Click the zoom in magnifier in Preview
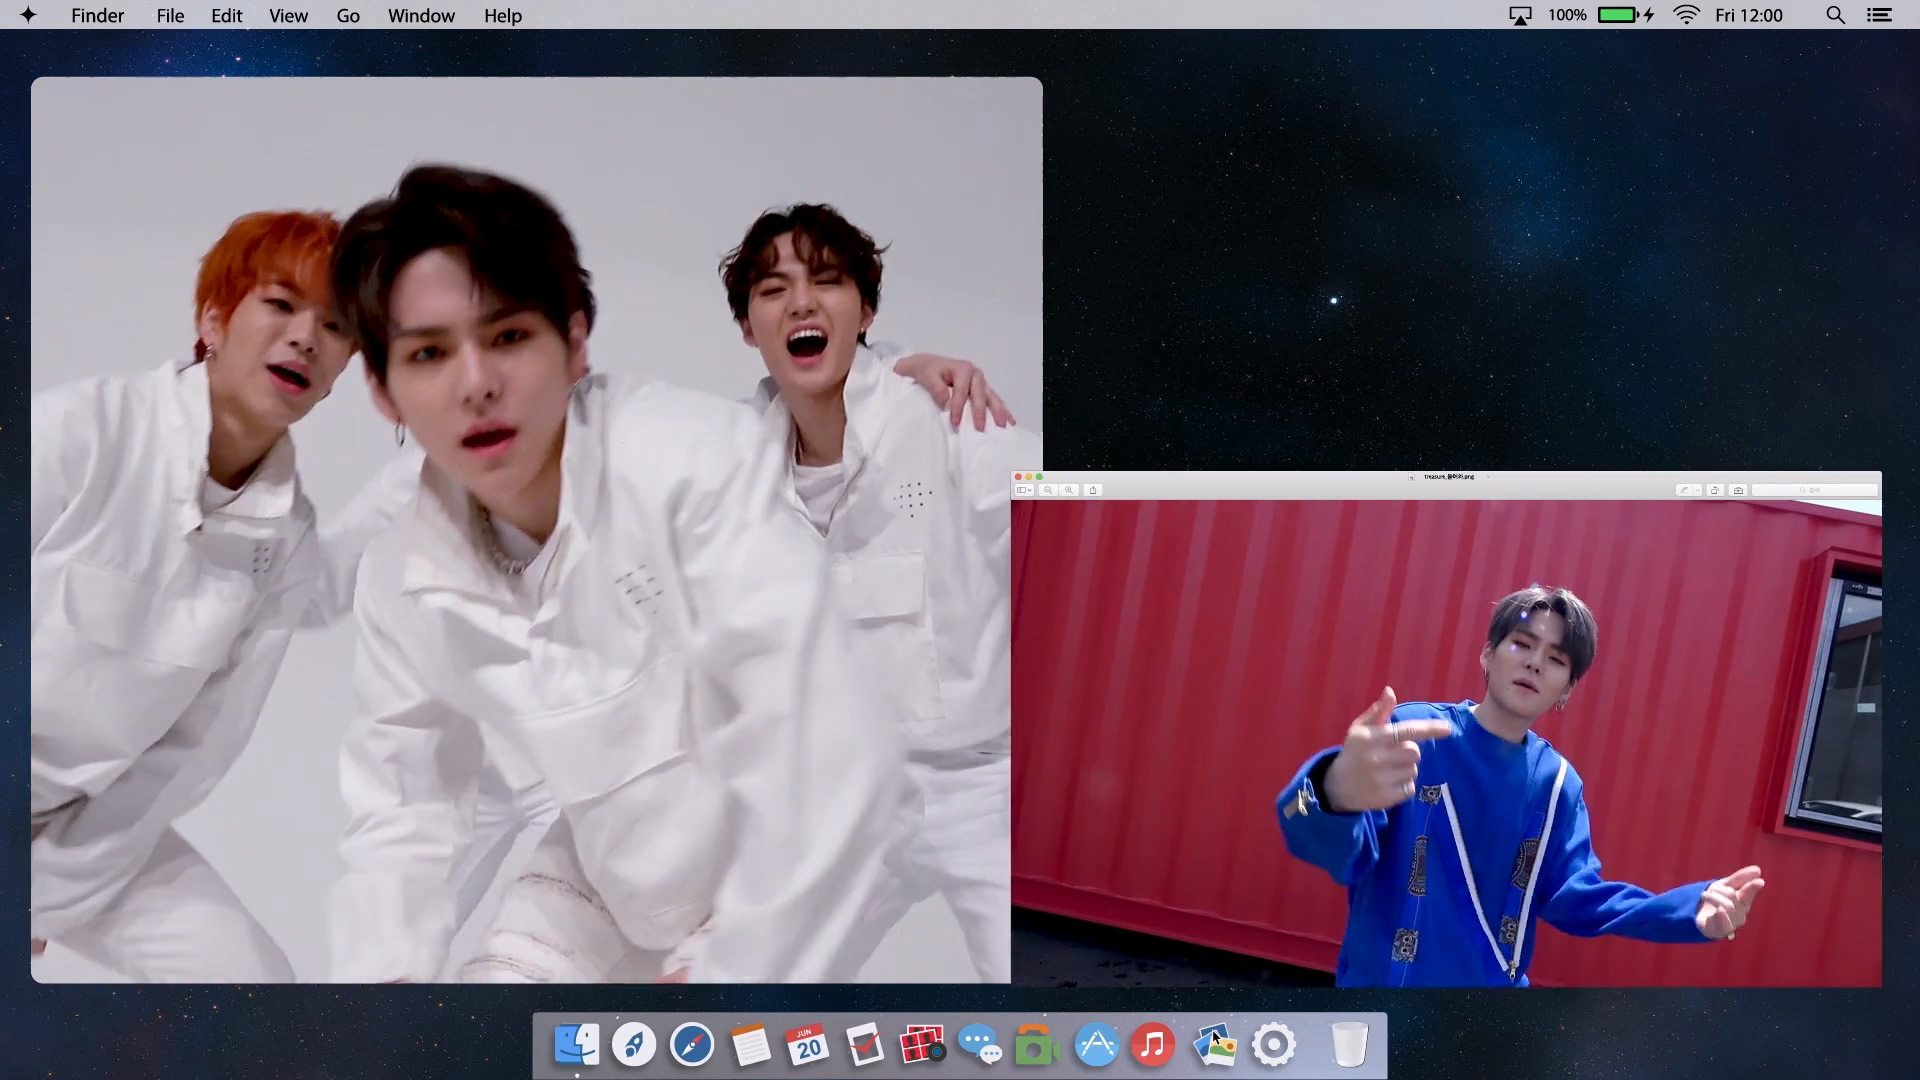1920x1080 pixels. point(1069,490)
